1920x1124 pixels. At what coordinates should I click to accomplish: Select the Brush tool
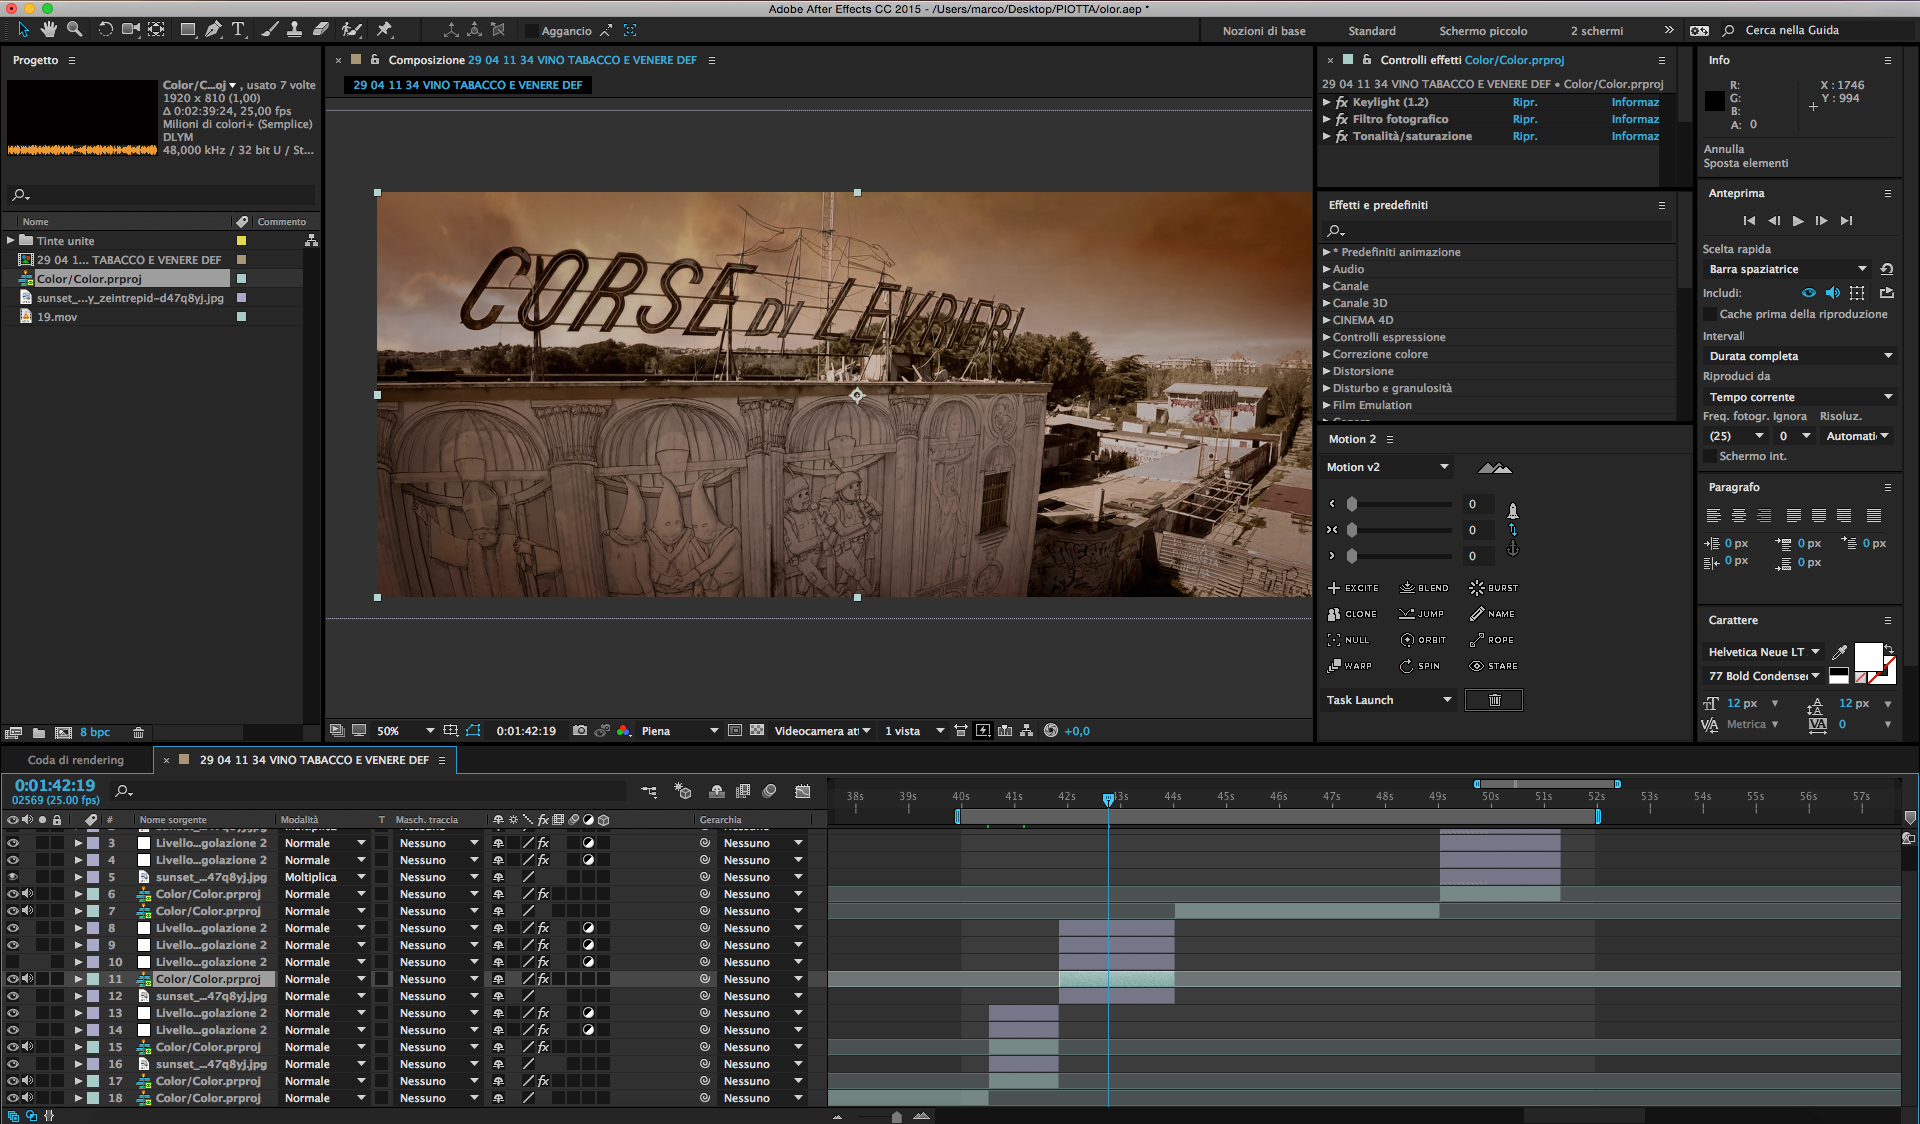click(x=269, y=30)
